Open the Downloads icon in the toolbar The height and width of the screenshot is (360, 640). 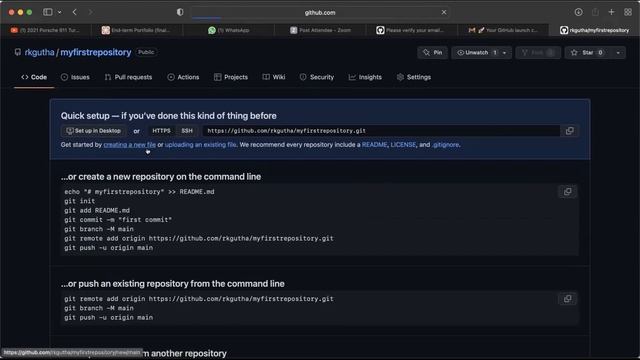(578, 12)
